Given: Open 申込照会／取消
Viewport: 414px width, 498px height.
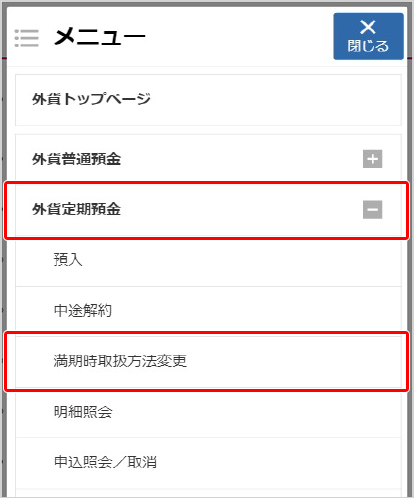Looking at the screenshot, I should (105, 462).
